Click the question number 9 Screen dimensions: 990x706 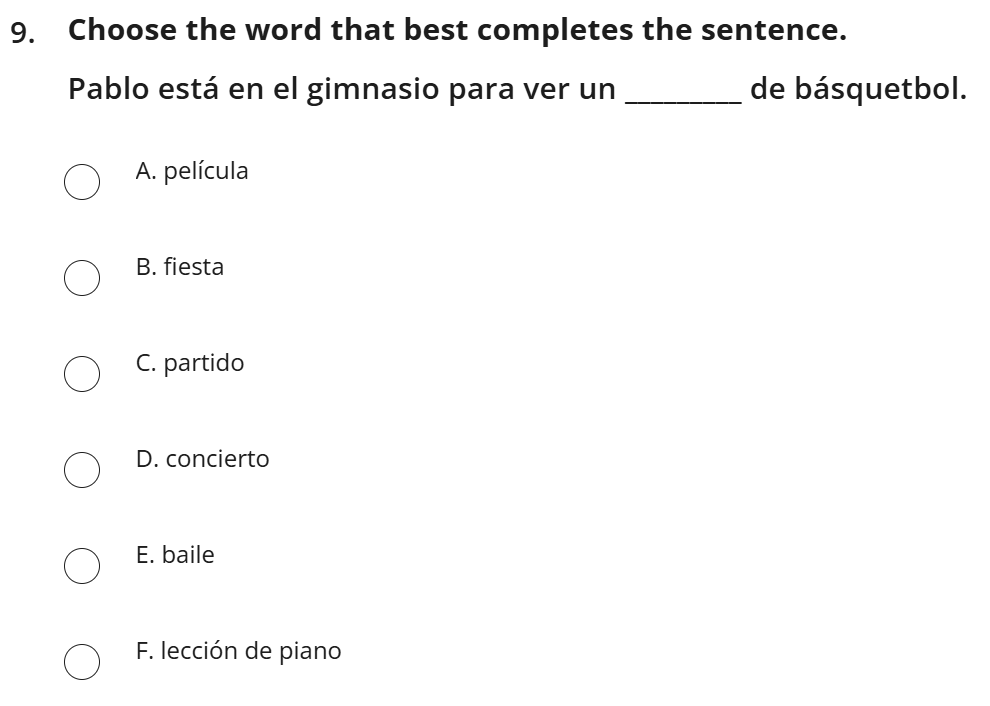[25, 32]
